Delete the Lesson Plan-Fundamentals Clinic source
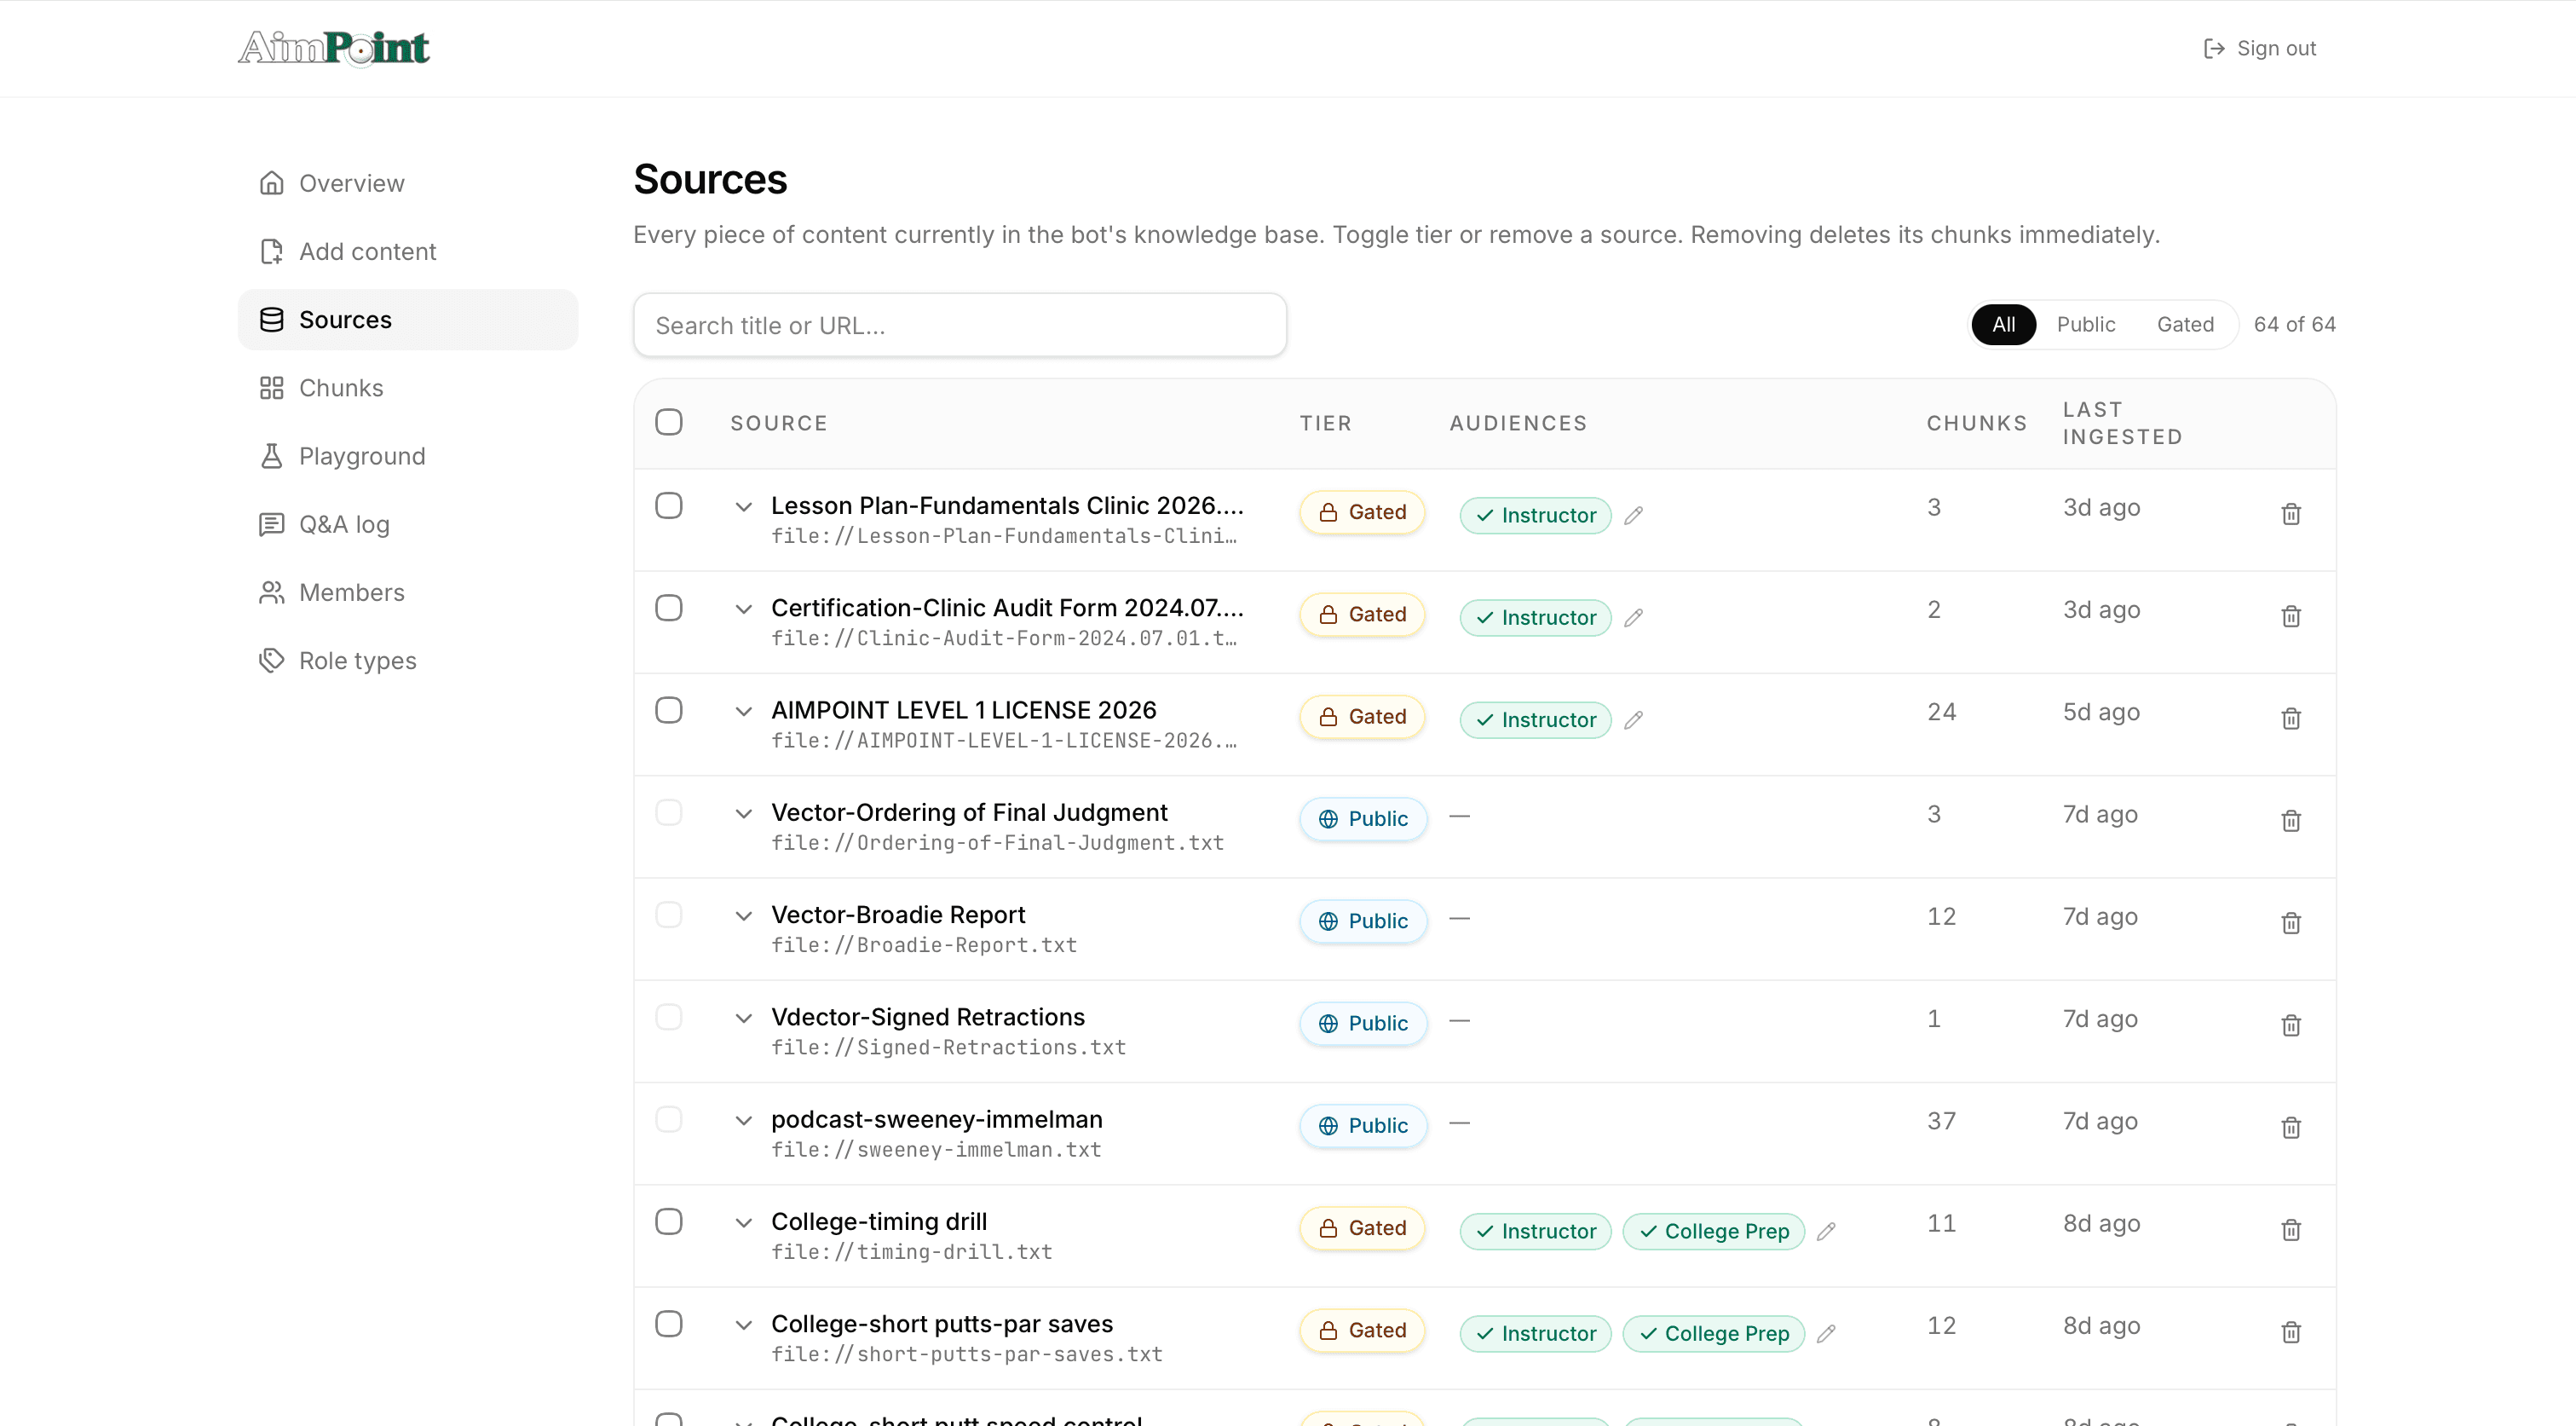The image size is (2576, 1426). (x=2291, y=514)
